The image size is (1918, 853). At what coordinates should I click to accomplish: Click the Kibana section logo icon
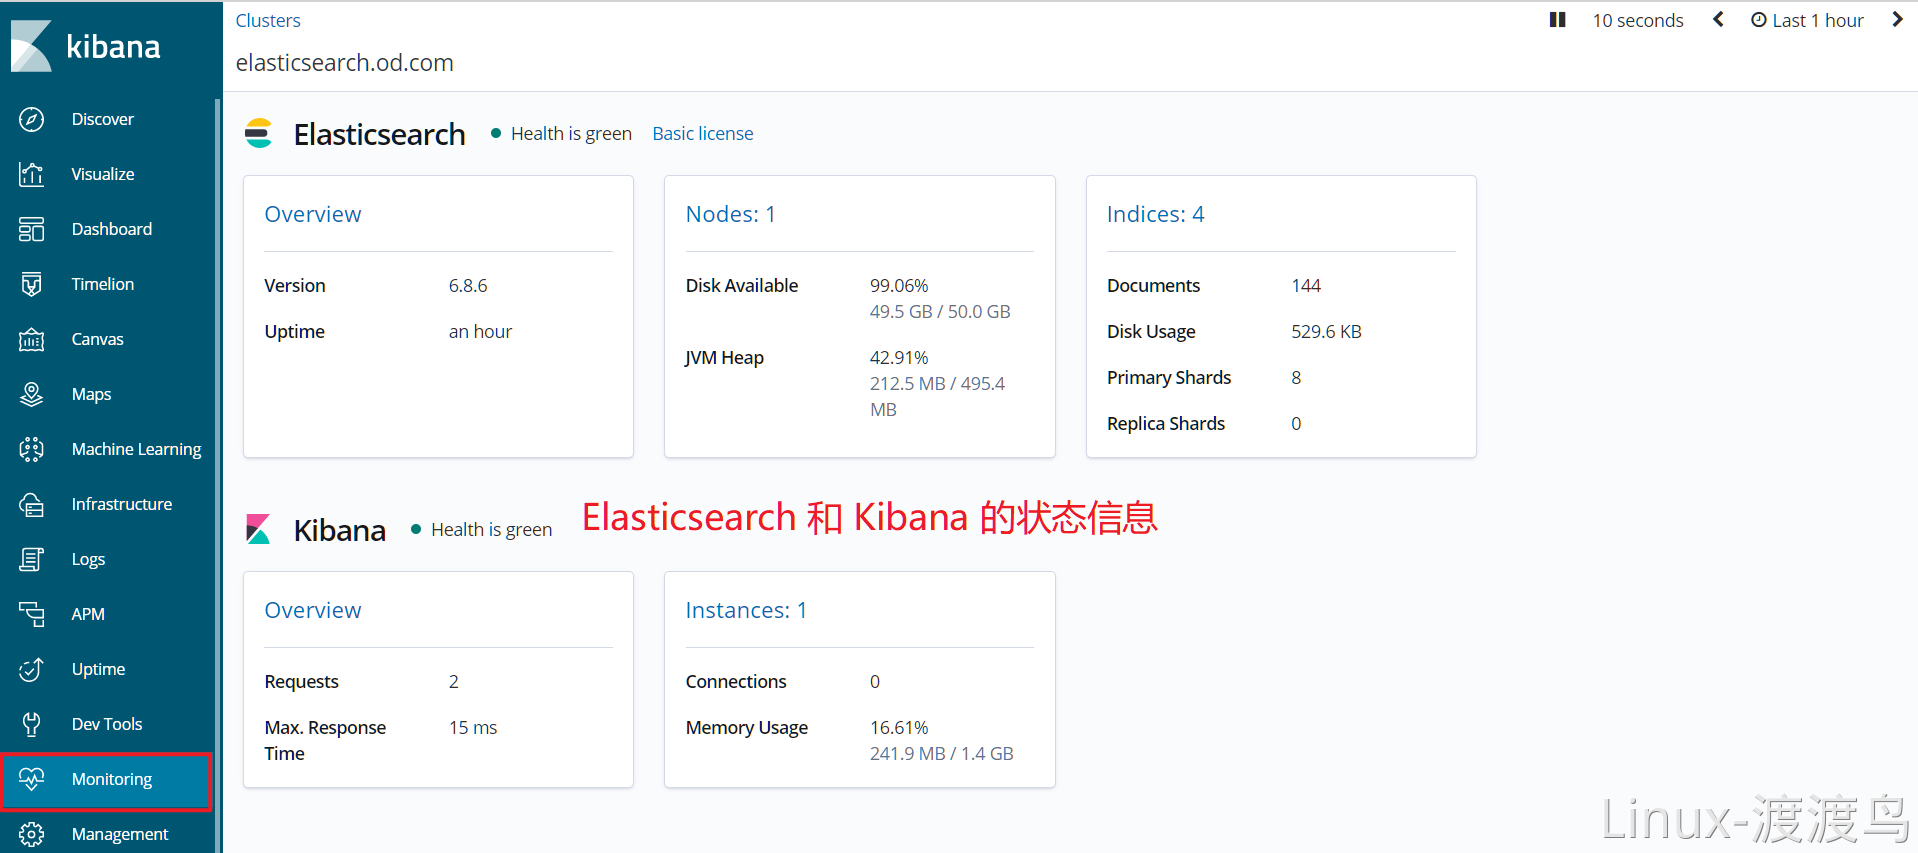[x=259, y=529]
